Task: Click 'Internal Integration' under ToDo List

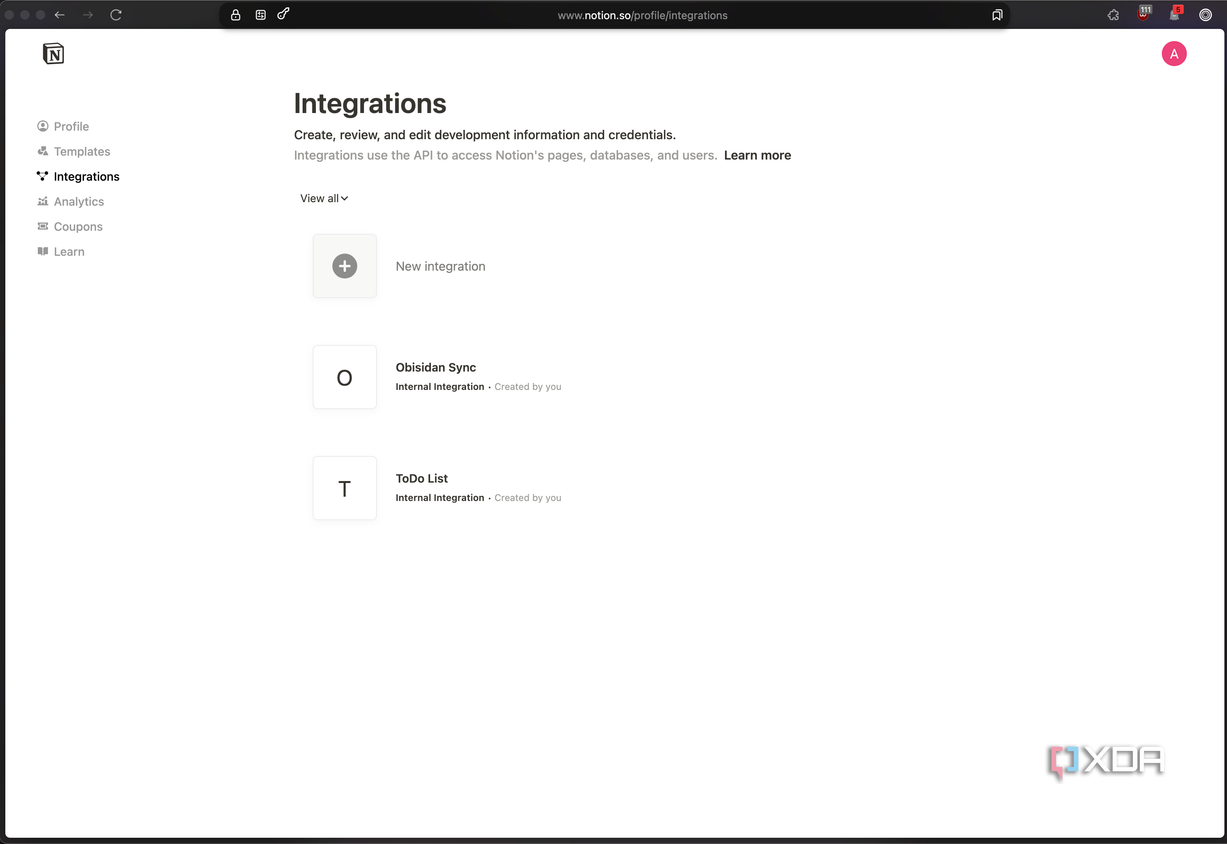Action: click(440, 498)
